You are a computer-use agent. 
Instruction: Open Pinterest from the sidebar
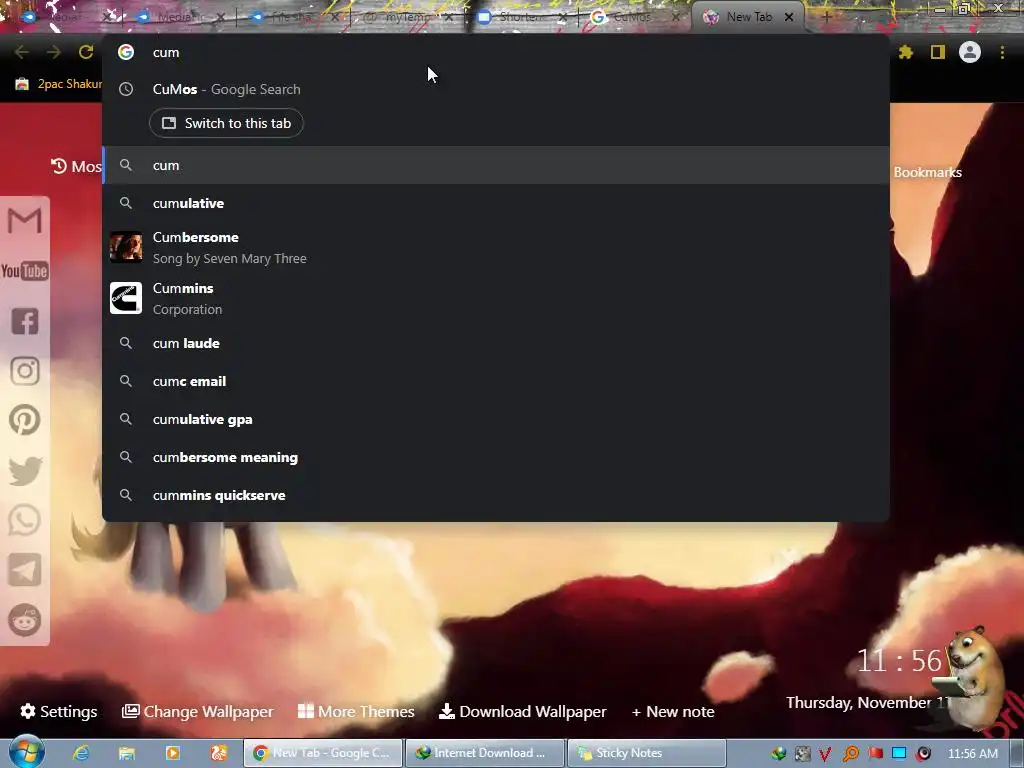coord(25,420)
